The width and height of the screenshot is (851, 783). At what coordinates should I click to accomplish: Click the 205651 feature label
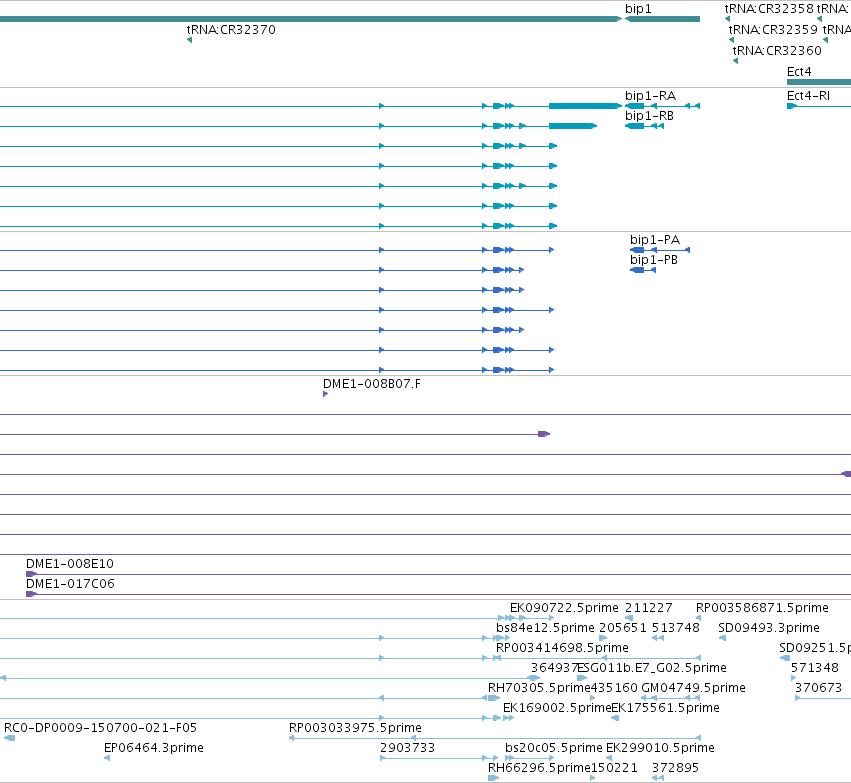[x=623, y=627]
